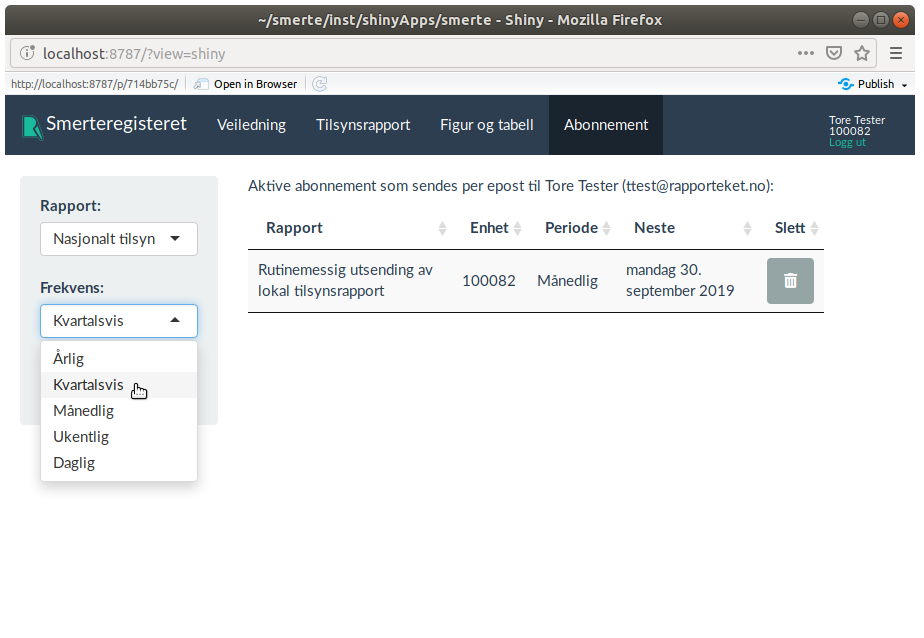Click the http://localhost:8787/p/714bb75c/ URL text
This screenshot has width=924, height=638.
tap(94, 84)
